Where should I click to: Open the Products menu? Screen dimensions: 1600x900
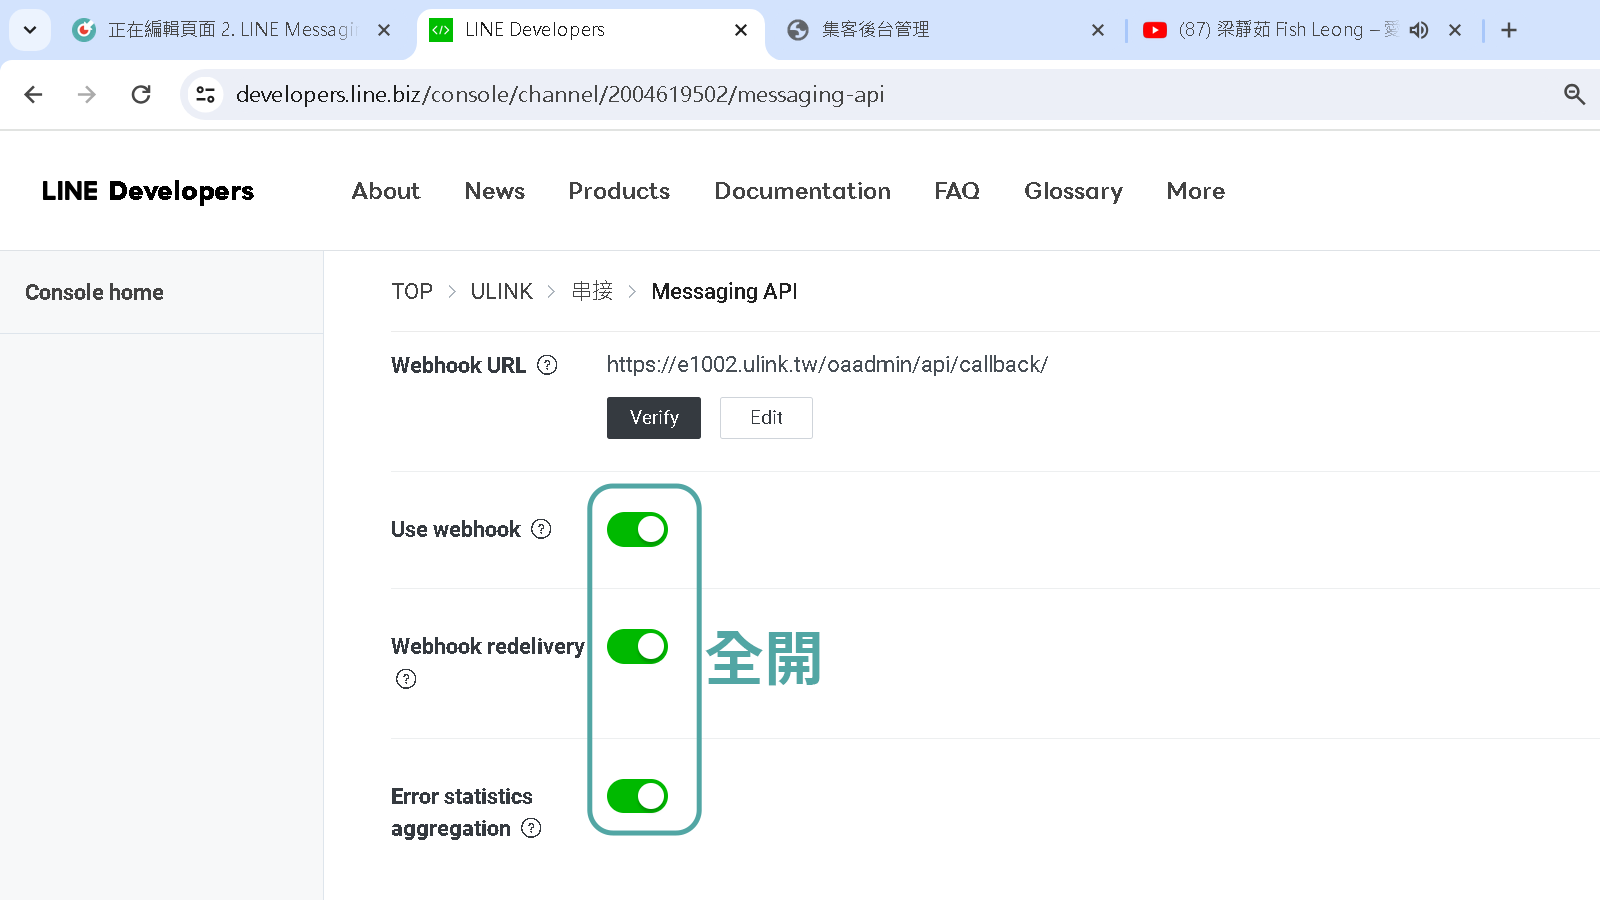click(619, 191)
